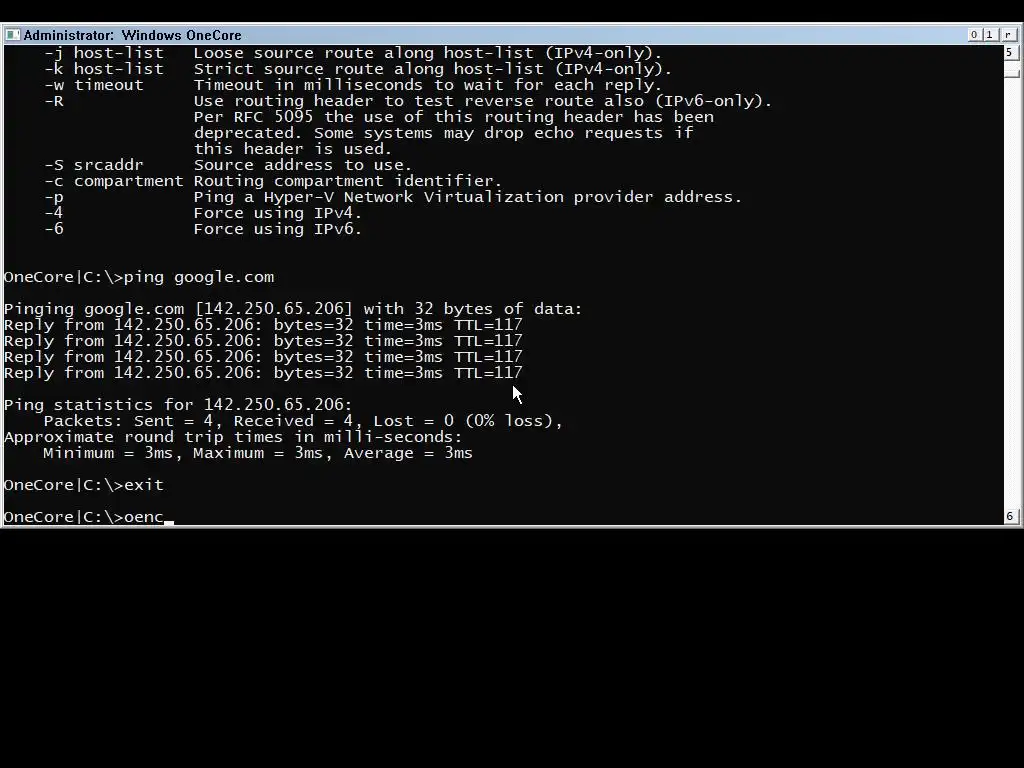Click the 'Minimum = 3ms' summary line

pos(258,453)
